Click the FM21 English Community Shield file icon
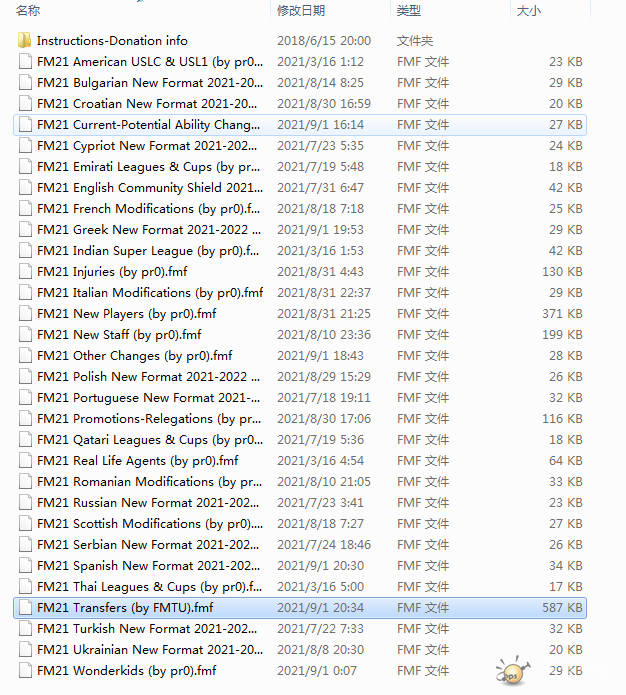Screen dimensions: 626x695 tap(25, 187)
